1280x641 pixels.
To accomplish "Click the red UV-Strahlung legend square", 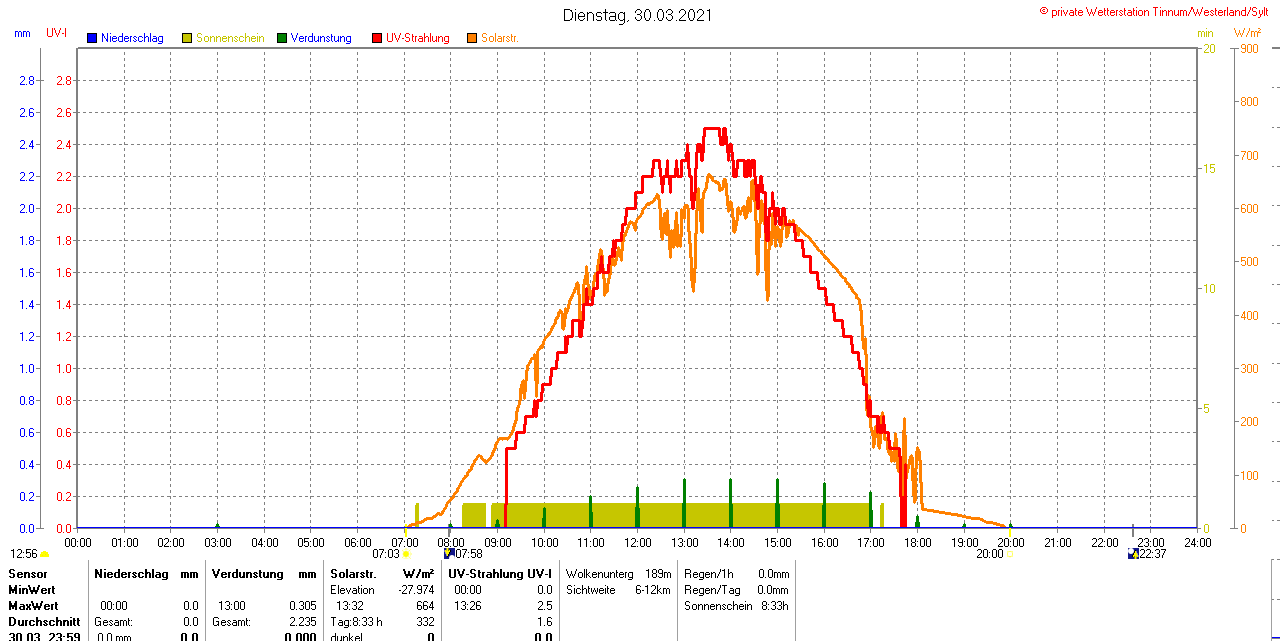I will tap(377, 38).
